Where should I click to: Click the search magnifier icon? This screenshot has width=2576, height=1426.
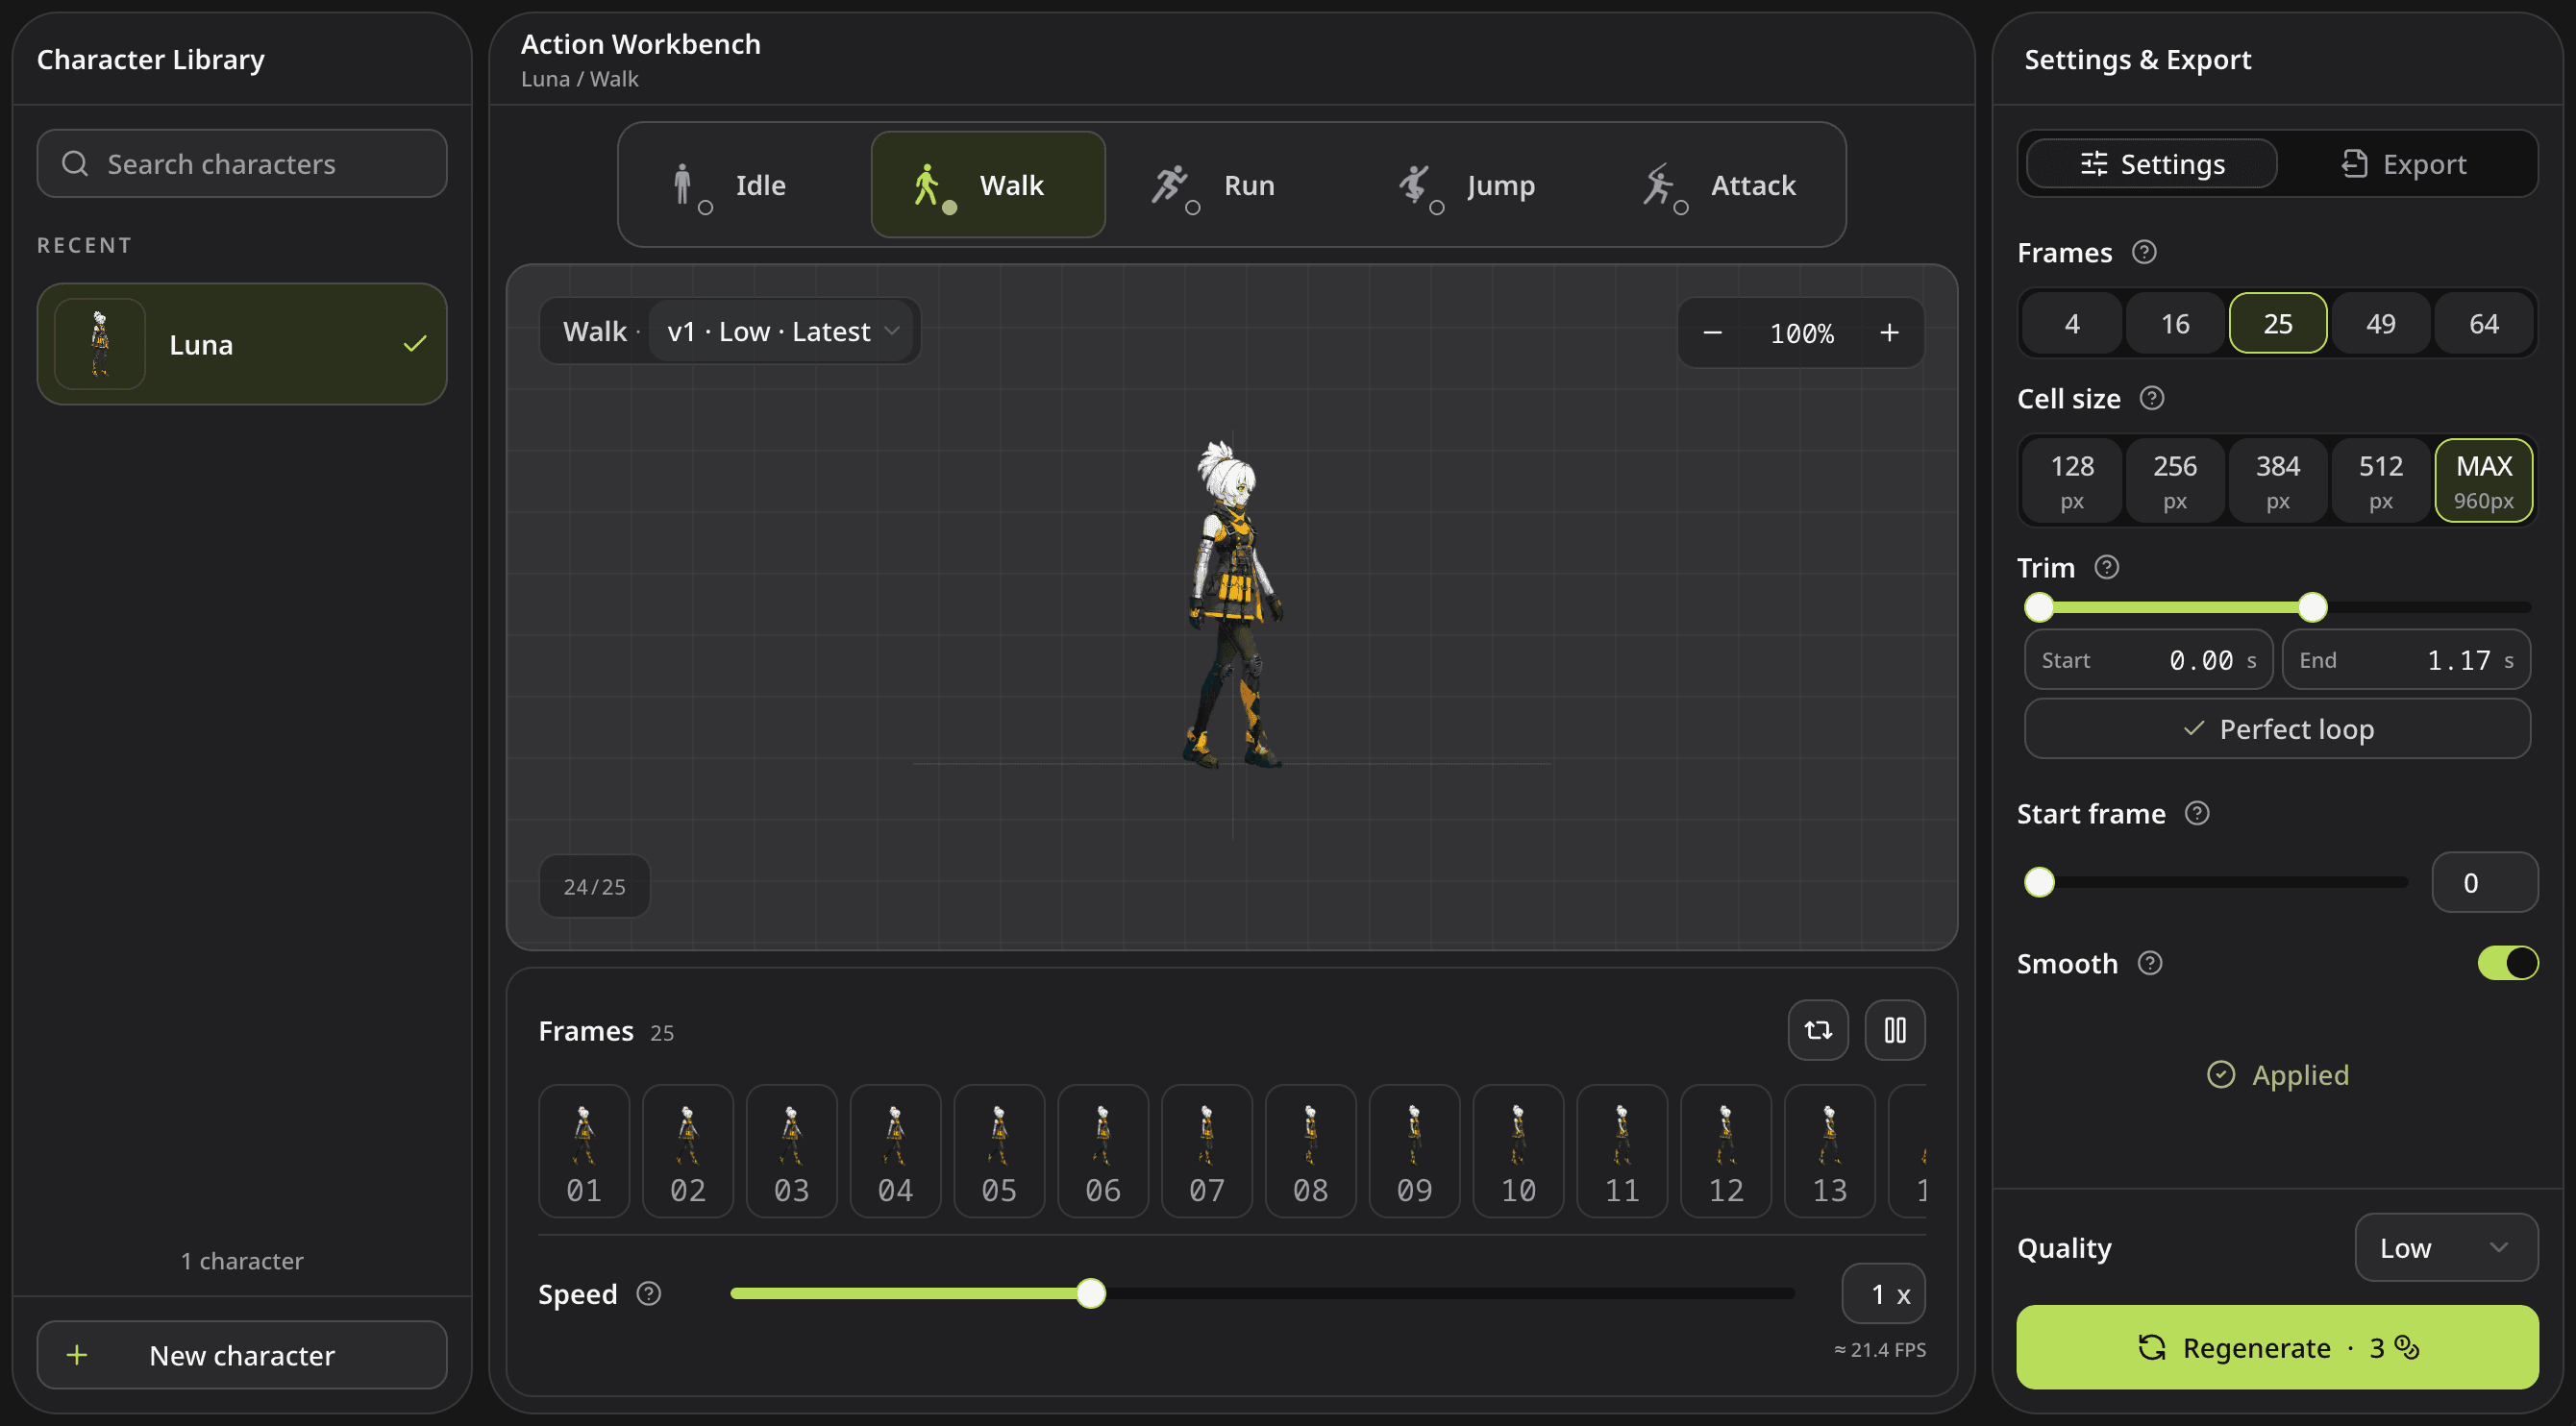click(75, 163)
